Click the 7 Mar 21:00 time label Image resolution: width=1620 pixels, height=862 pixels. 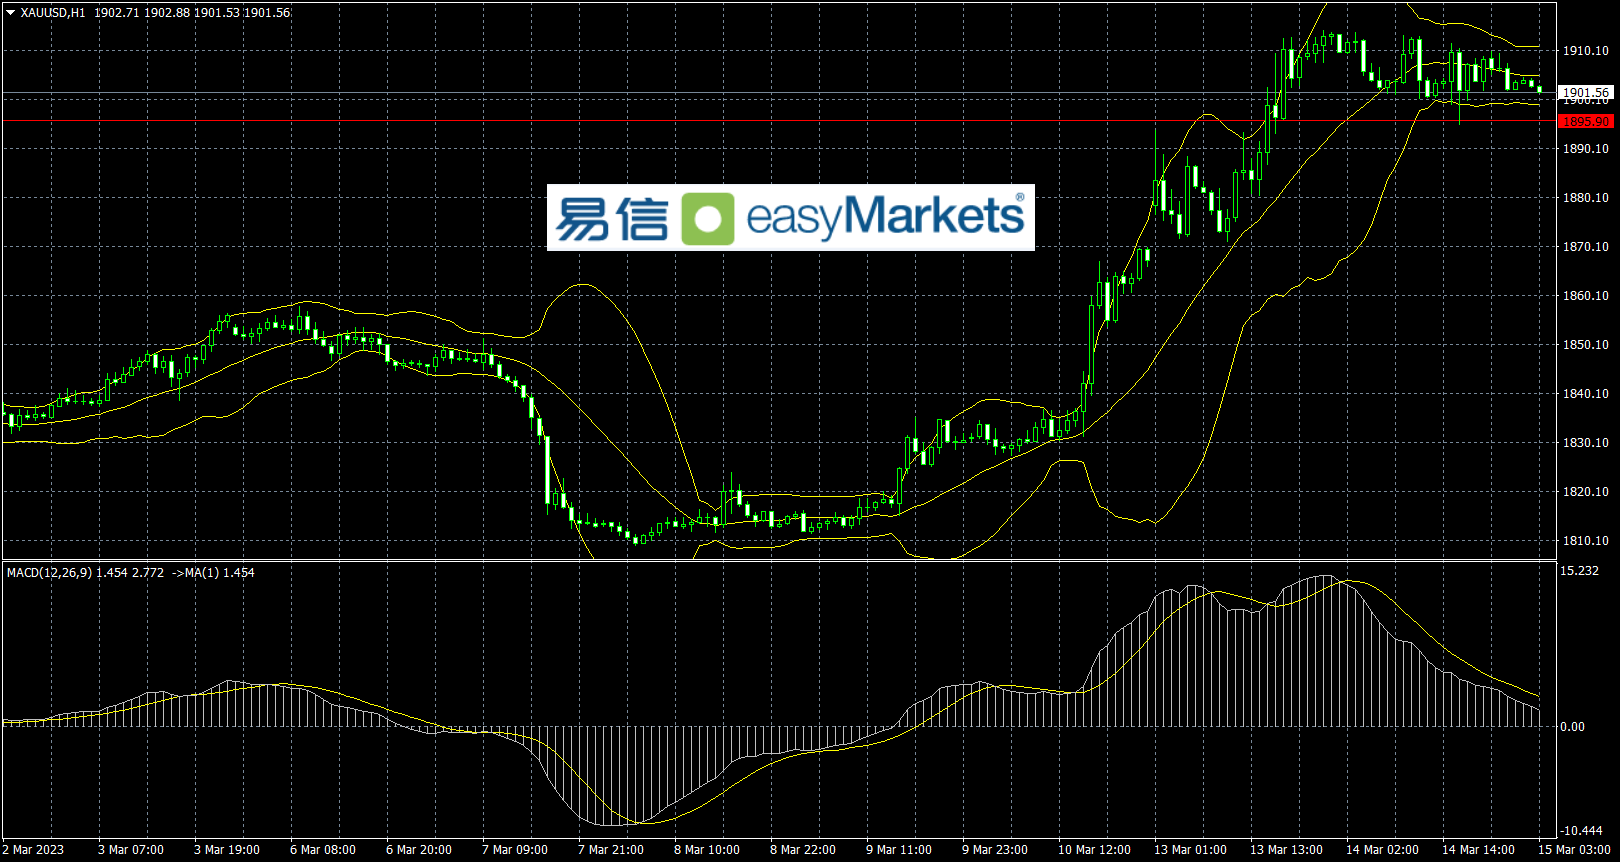point(611,850)
